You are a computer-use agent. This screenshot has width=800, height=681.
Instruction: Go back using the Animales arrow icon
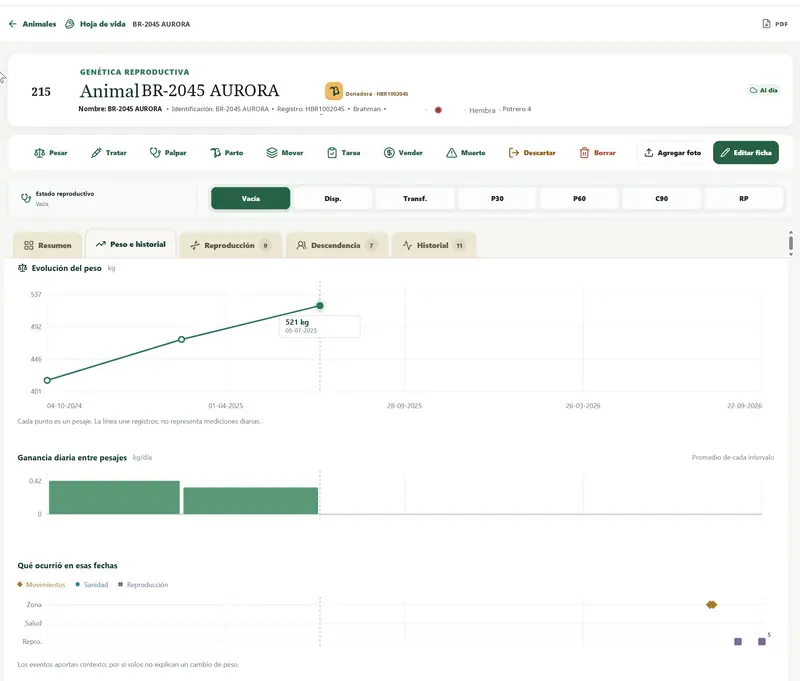pos(13,24)
